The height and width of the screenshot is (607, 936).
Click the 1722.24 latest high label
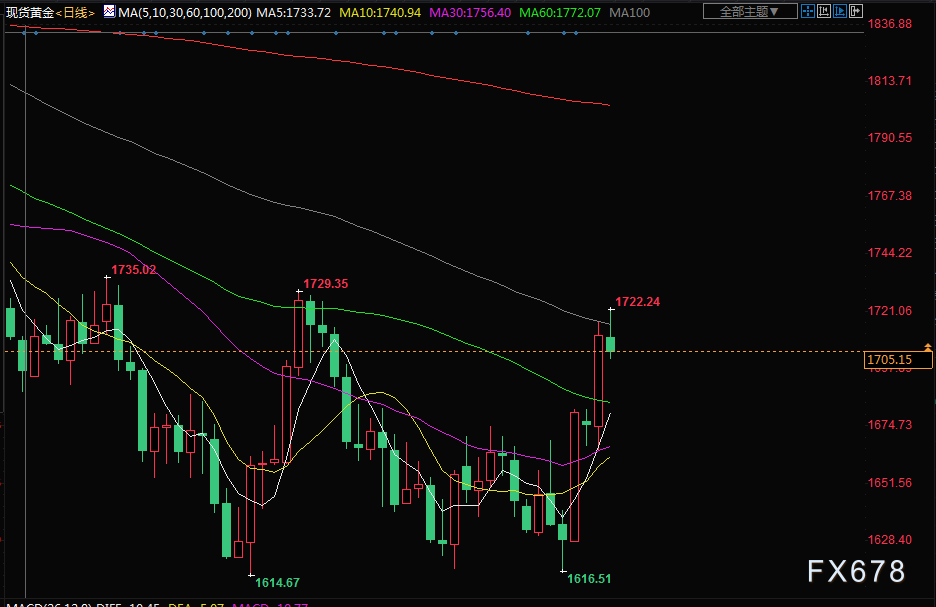pos(638,302)
